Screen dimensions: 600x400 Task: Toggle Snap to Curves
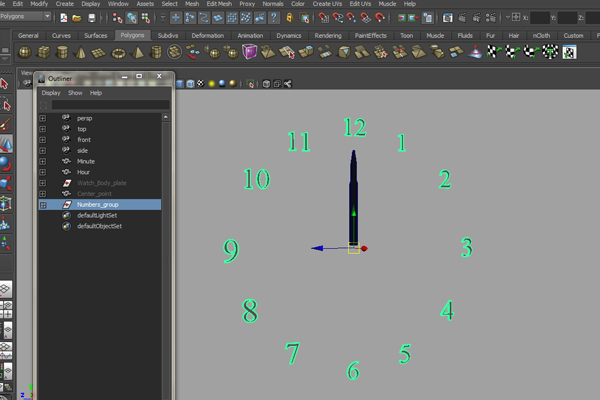pos(338,18)
